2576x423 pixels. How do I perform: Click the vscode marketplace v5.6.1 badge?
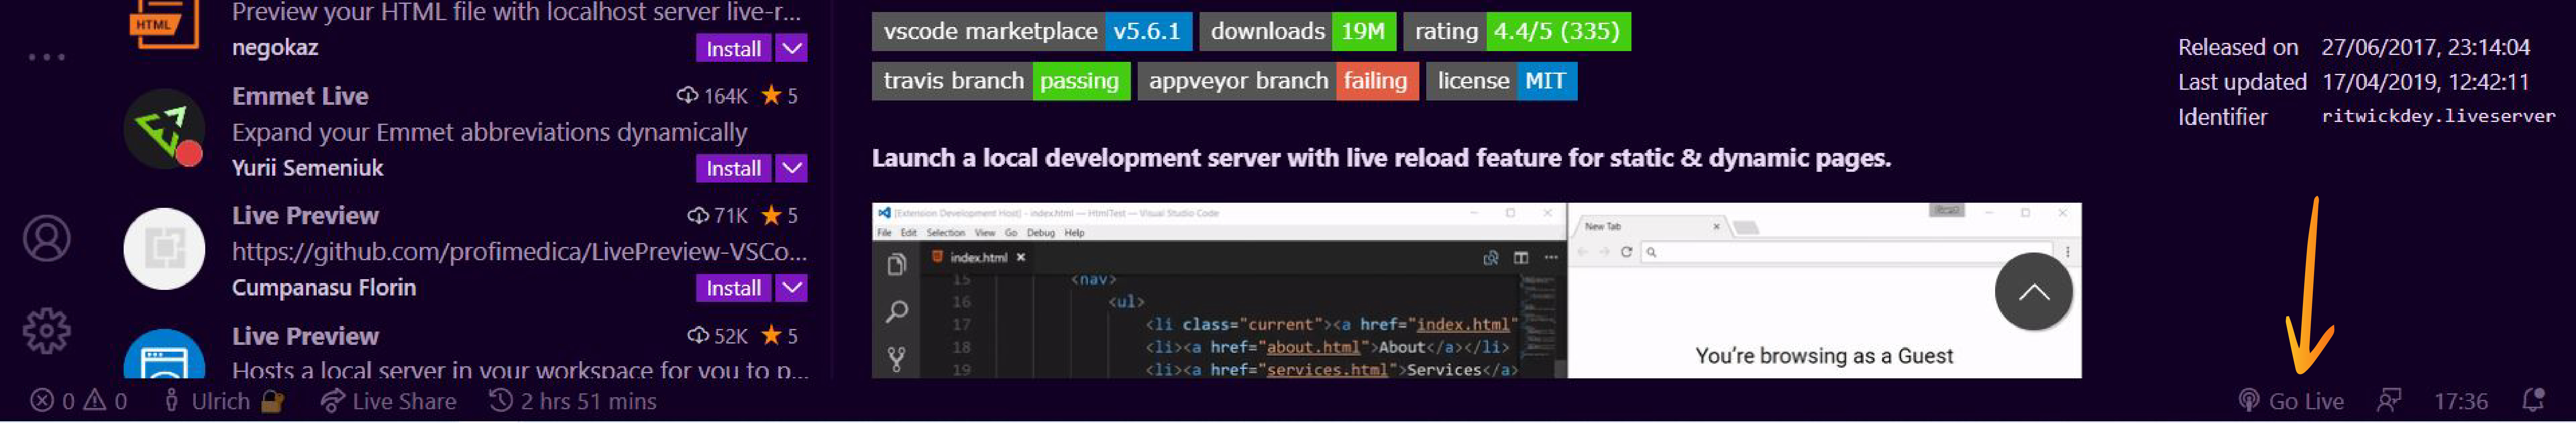point(1032,32)
